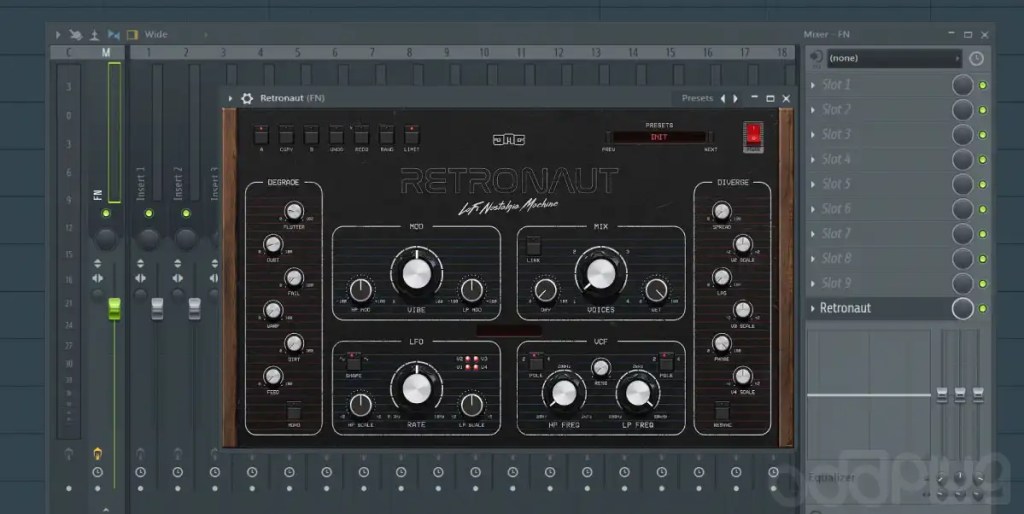Viewport: 1024px width, 514px height.
Task: Toggle the LFO SHAPE switch
Action: (353, 362)
